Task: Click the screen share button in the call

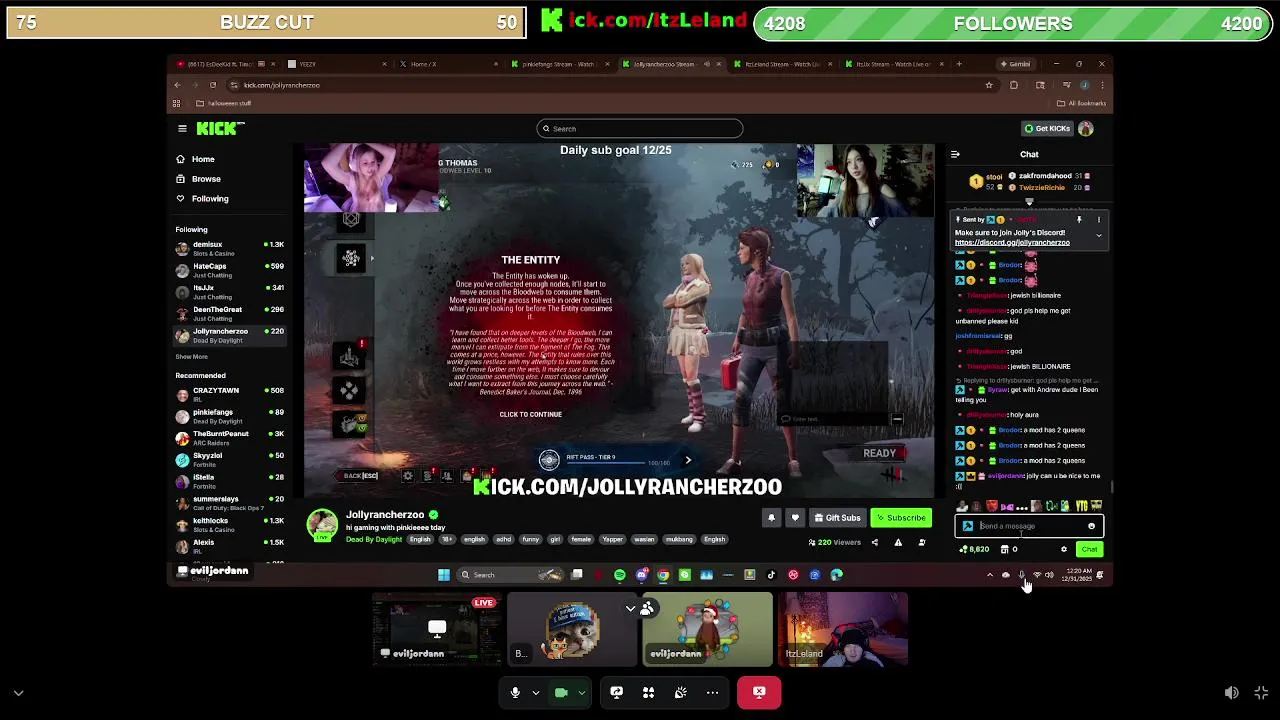Action: (x=616, y=692)
